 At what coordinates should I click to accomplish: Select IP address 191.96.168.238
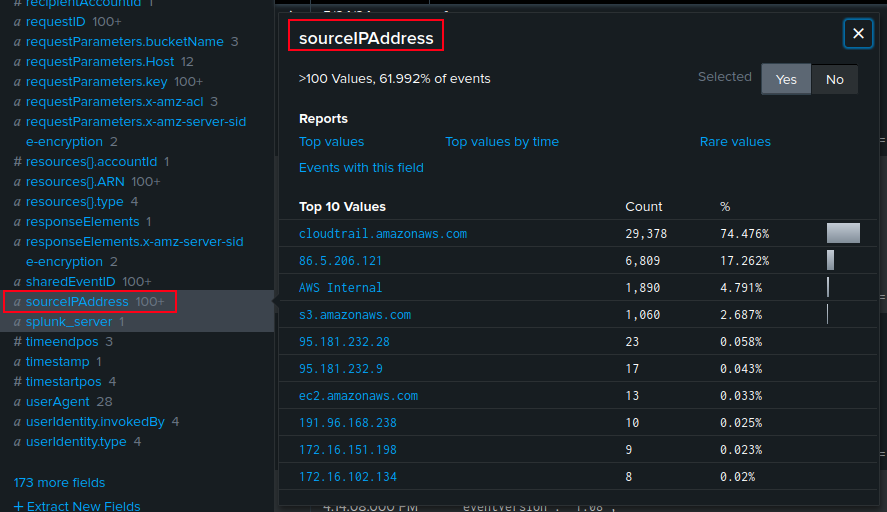[x=347, y=423]
